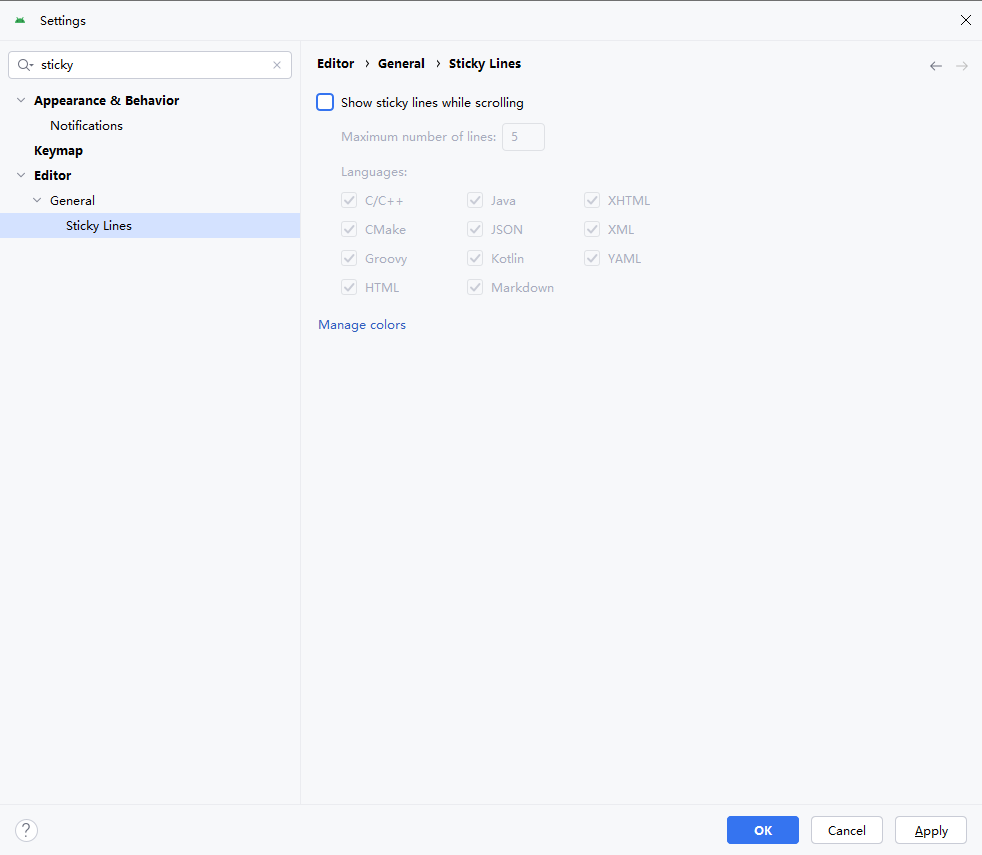Open the Manage colors link

362,324
